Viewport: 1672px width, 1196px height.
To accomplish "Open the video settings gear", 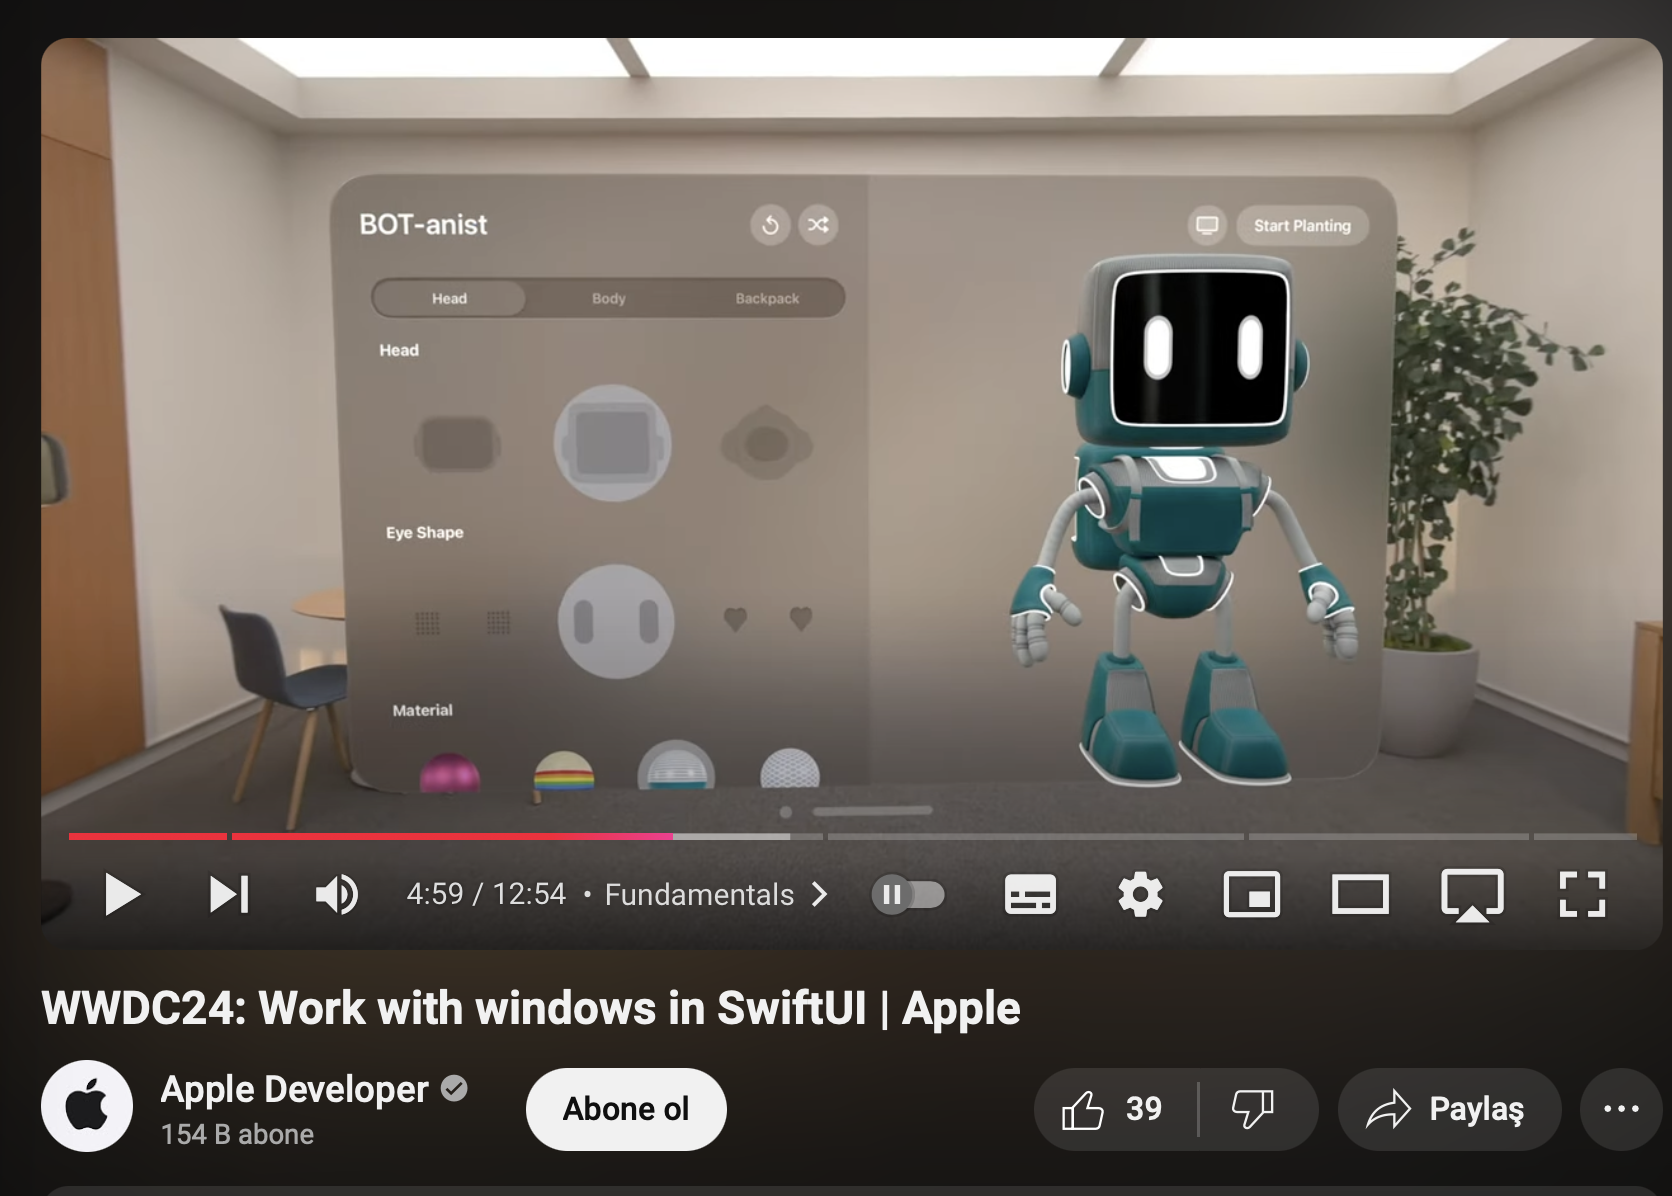I will 1140,894.
